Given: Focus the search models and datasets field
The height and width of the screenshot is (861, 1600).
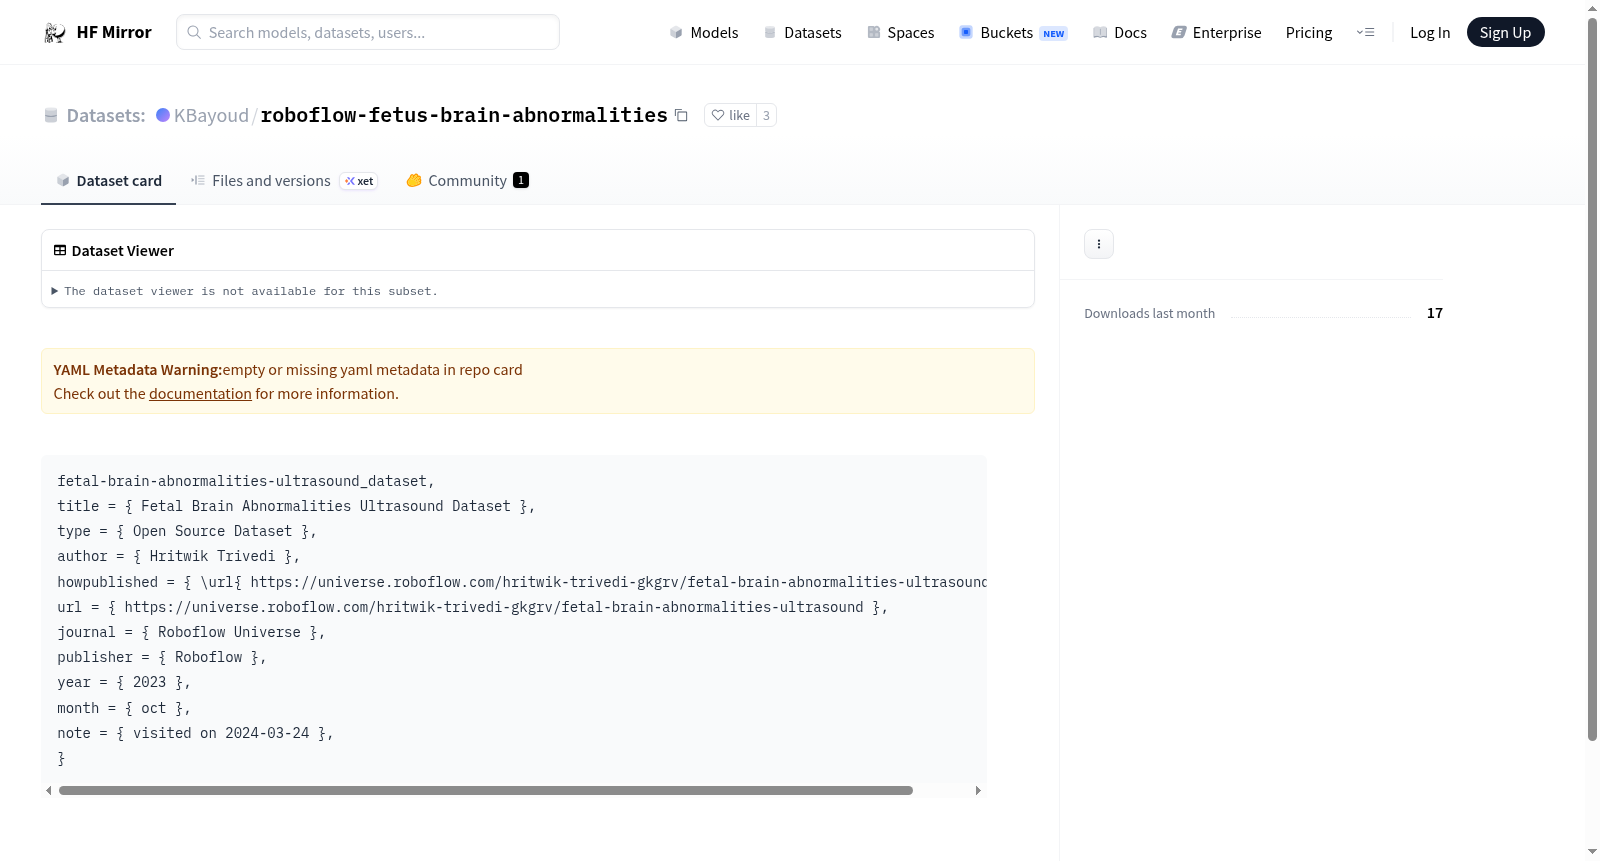Looking at the screenshot, I should (x=368, y=32).
